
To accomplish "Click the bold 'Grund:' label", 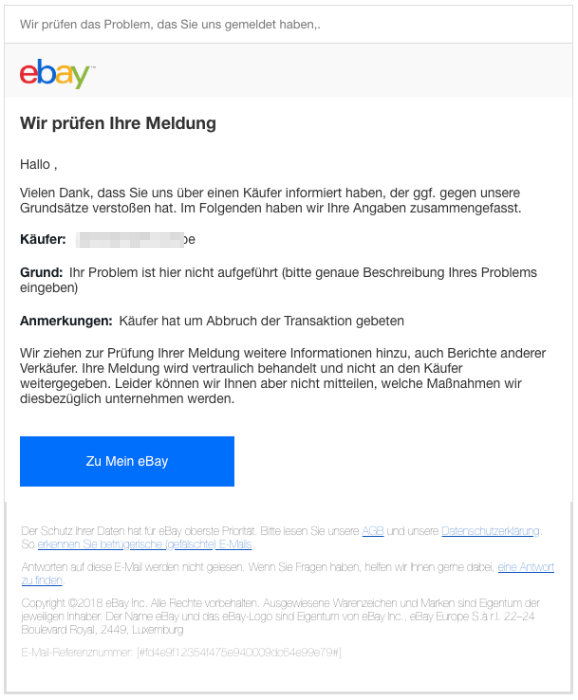I will click(41, 272).
